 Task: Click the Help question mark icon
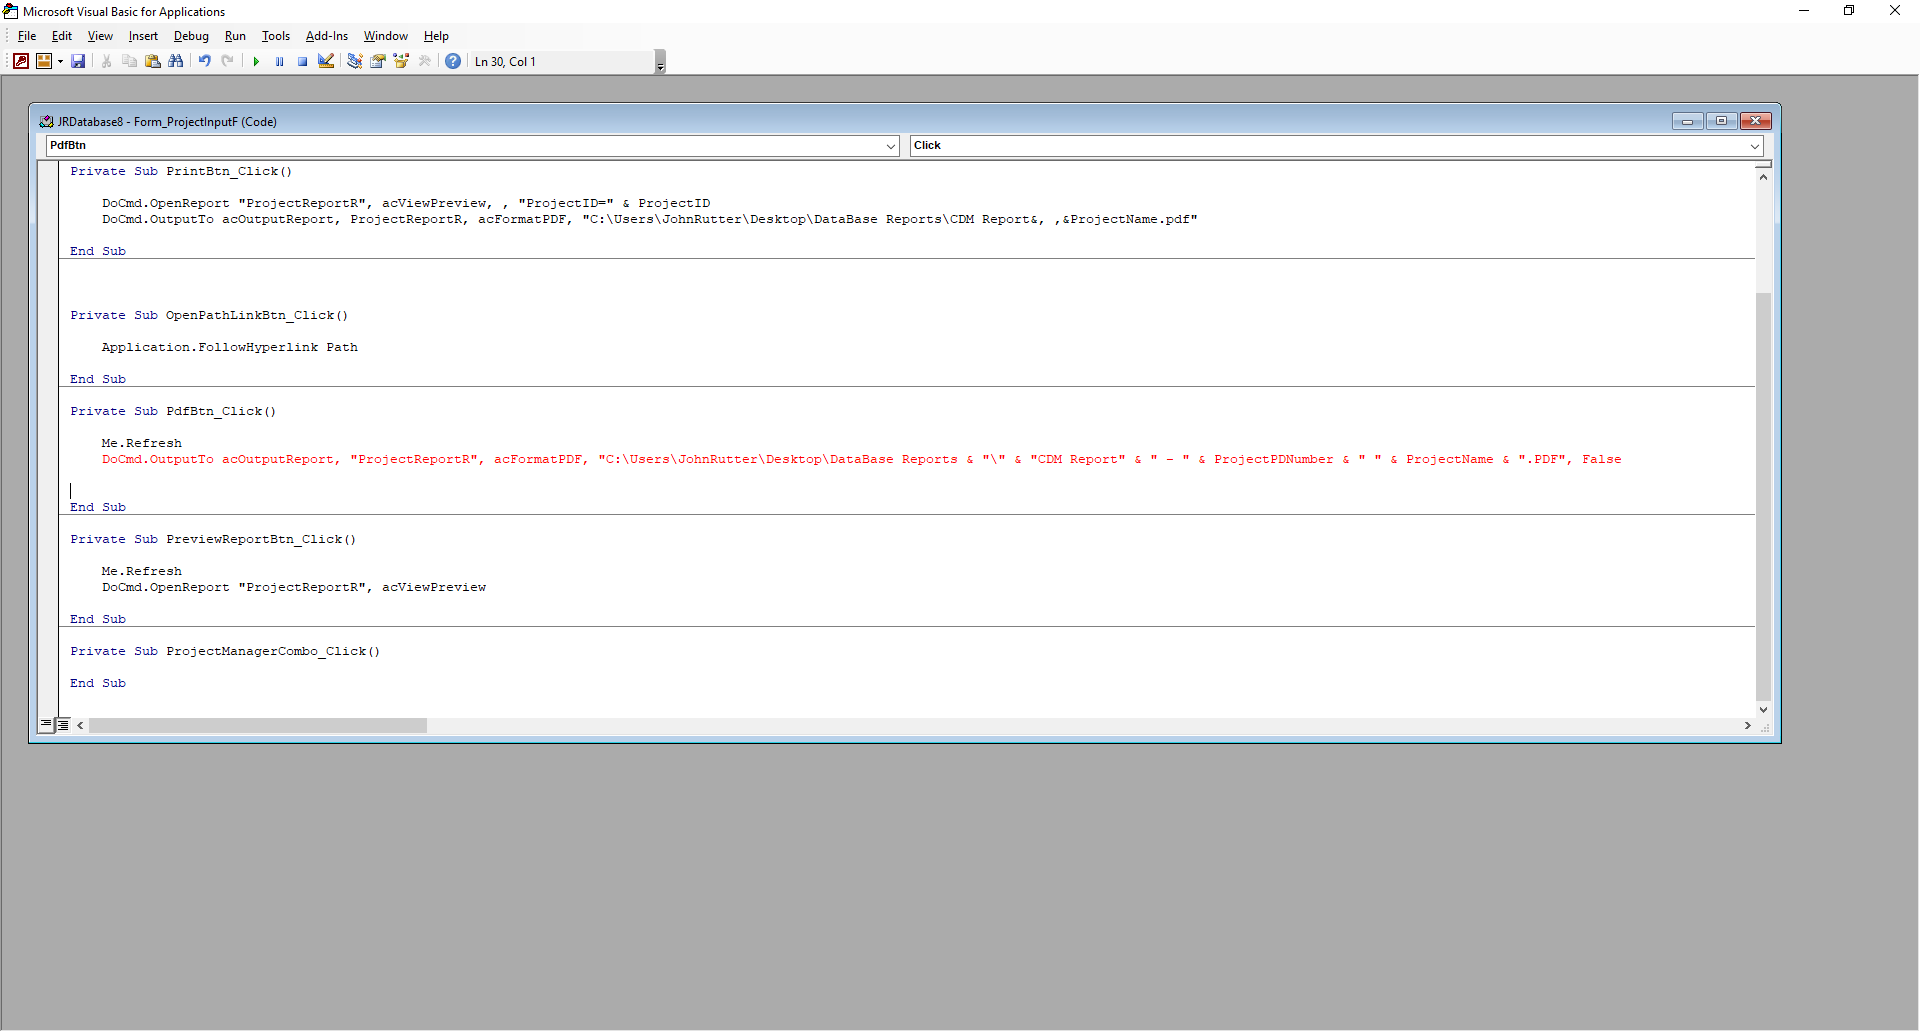click(453, 61)
